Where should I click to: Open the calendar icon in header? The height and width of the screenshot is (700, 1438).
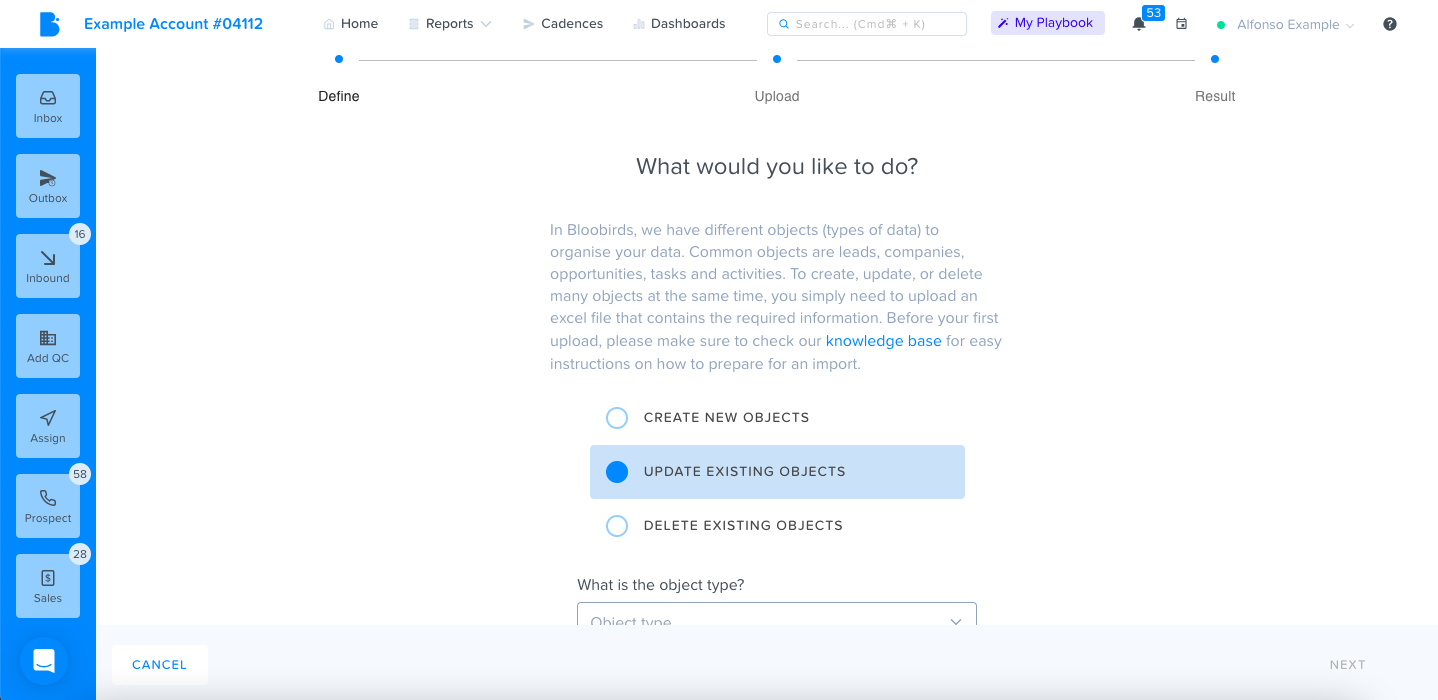tap(1181, 24)
